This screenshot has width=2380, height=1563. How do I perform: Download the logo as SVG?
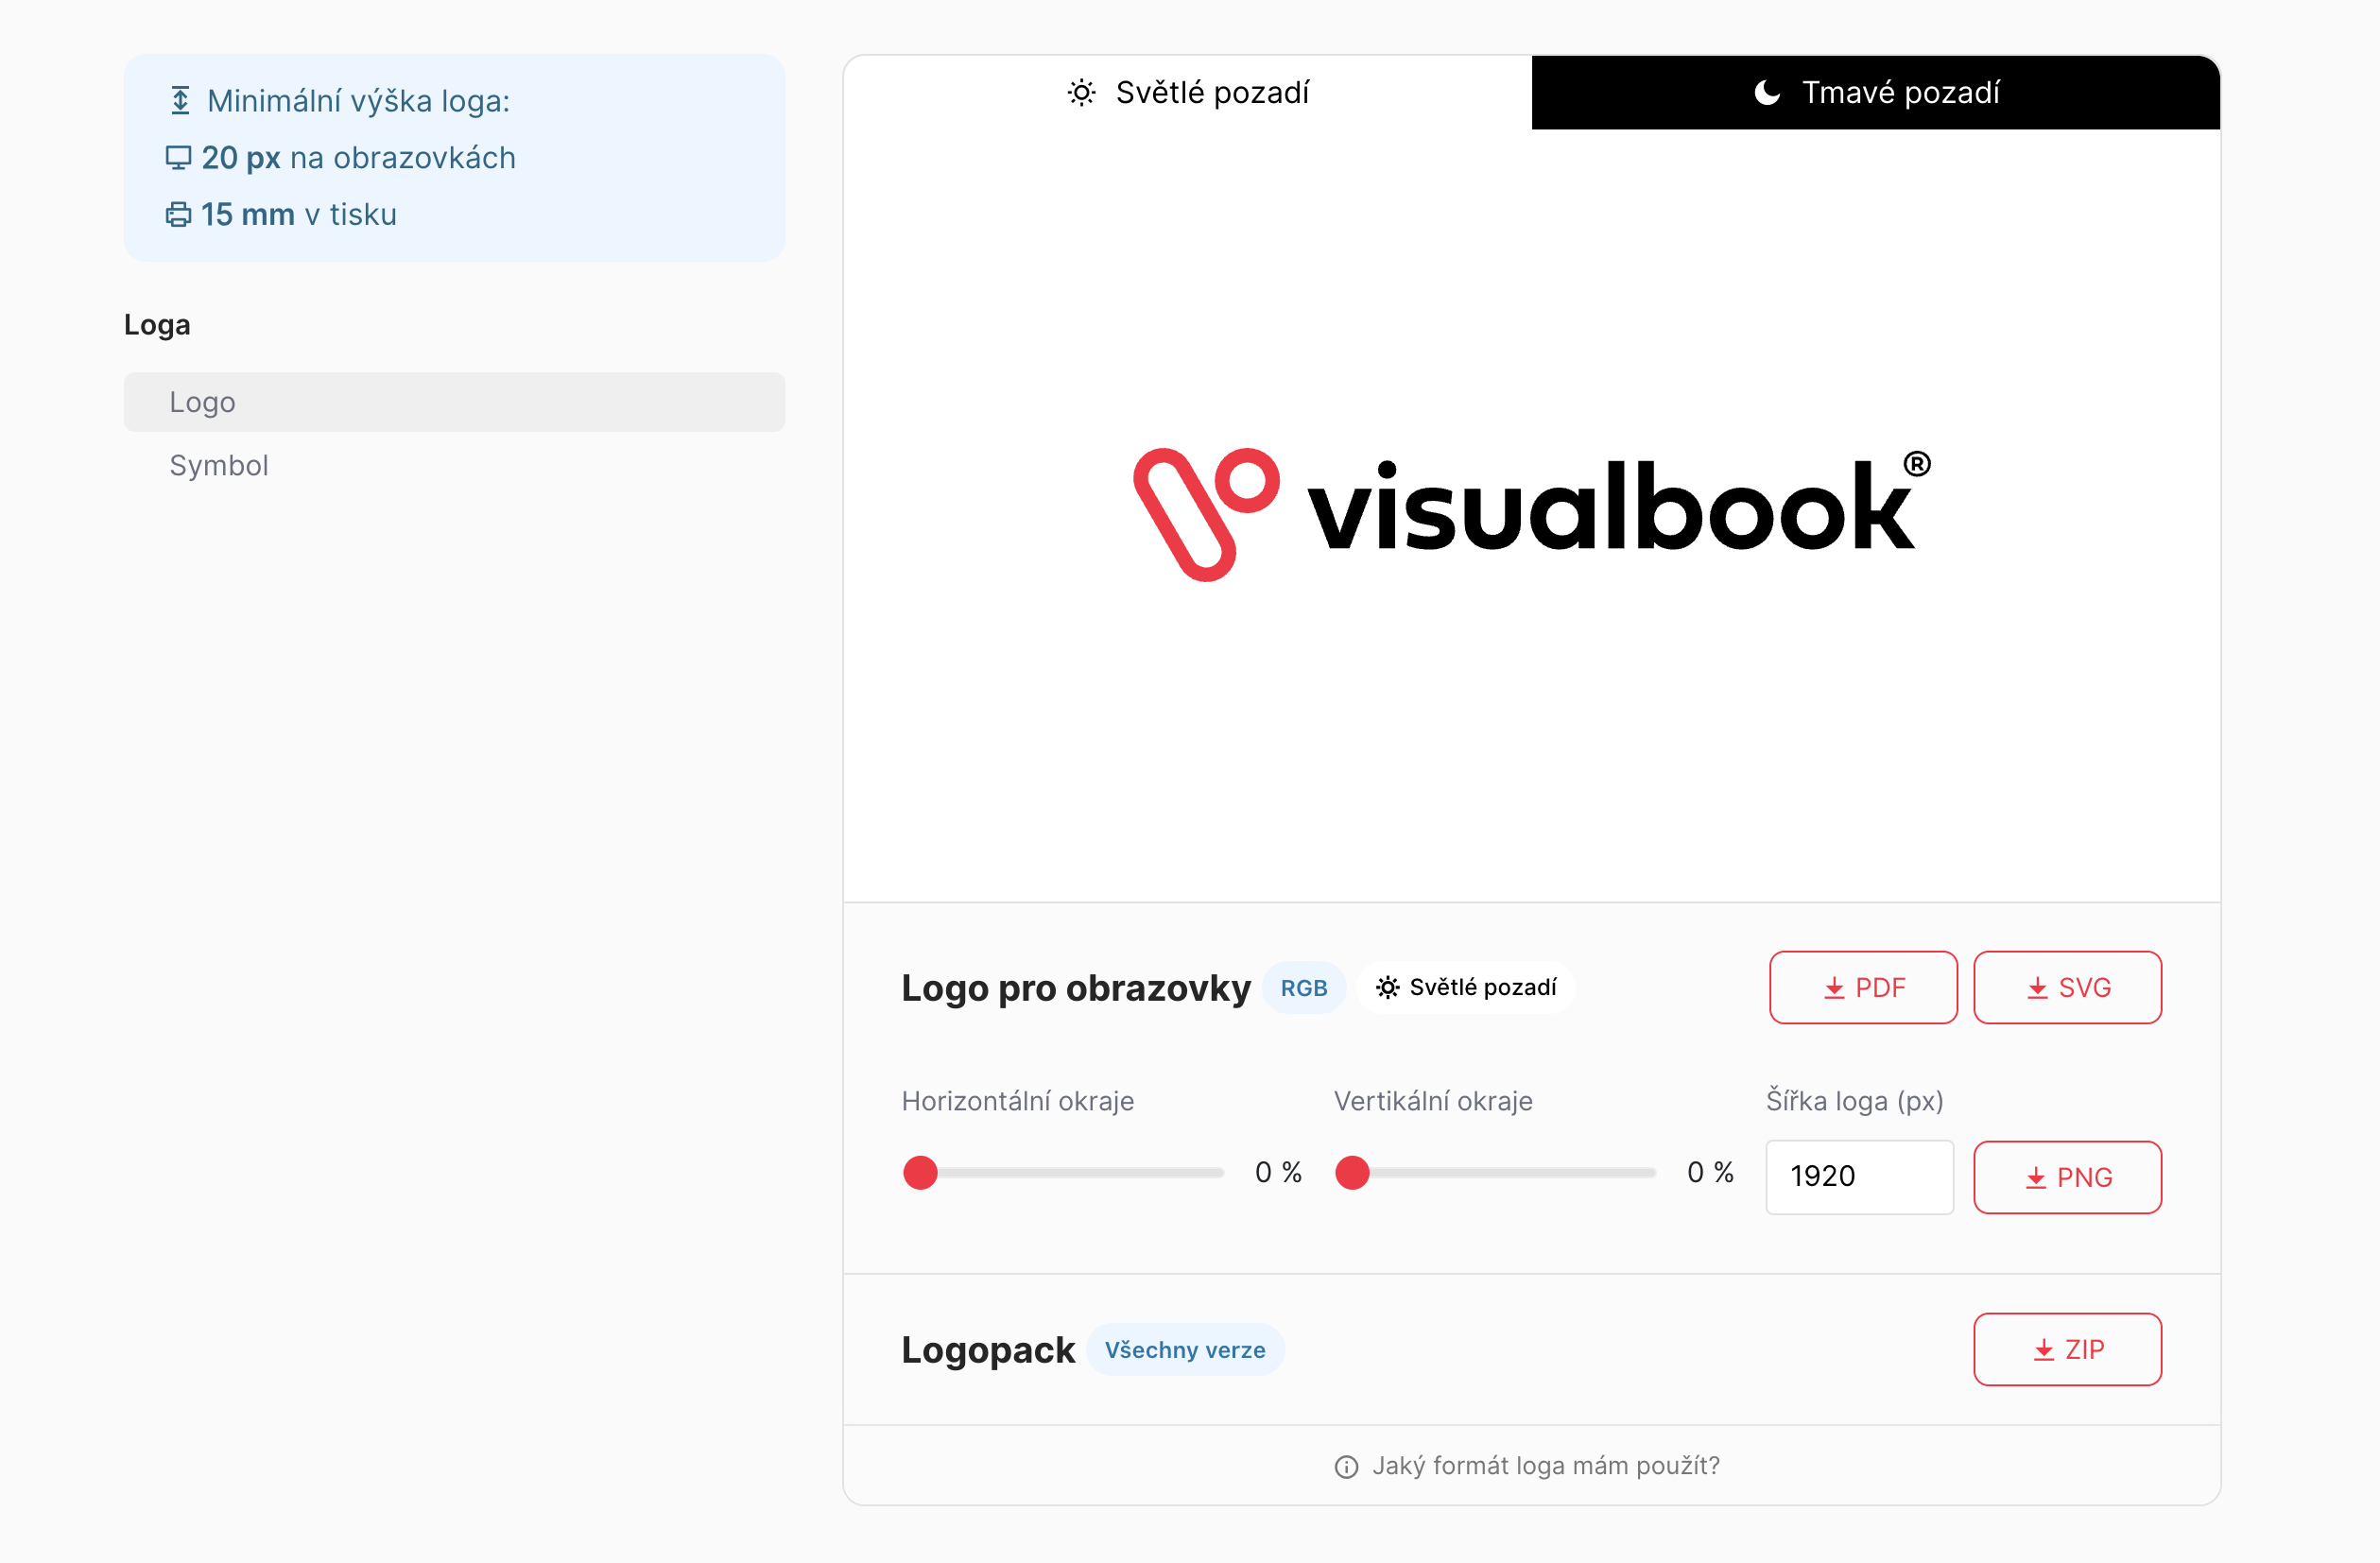click(x=2067, y=987)
